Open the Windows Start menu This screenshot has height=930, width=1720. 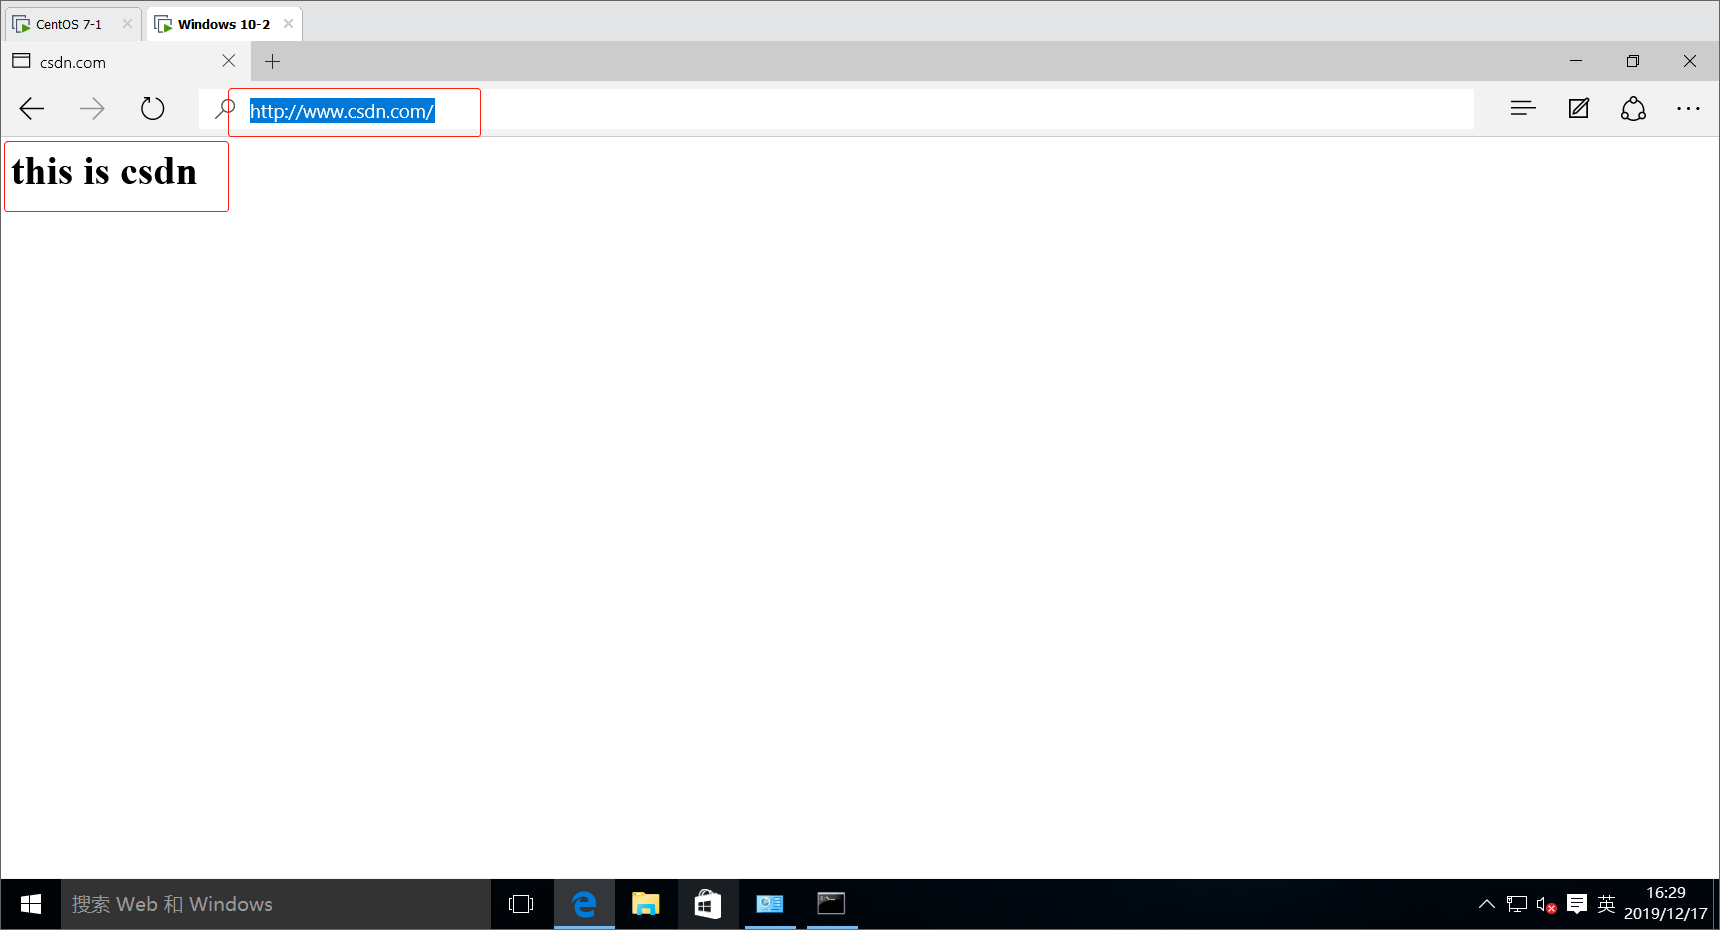(31, 904)
